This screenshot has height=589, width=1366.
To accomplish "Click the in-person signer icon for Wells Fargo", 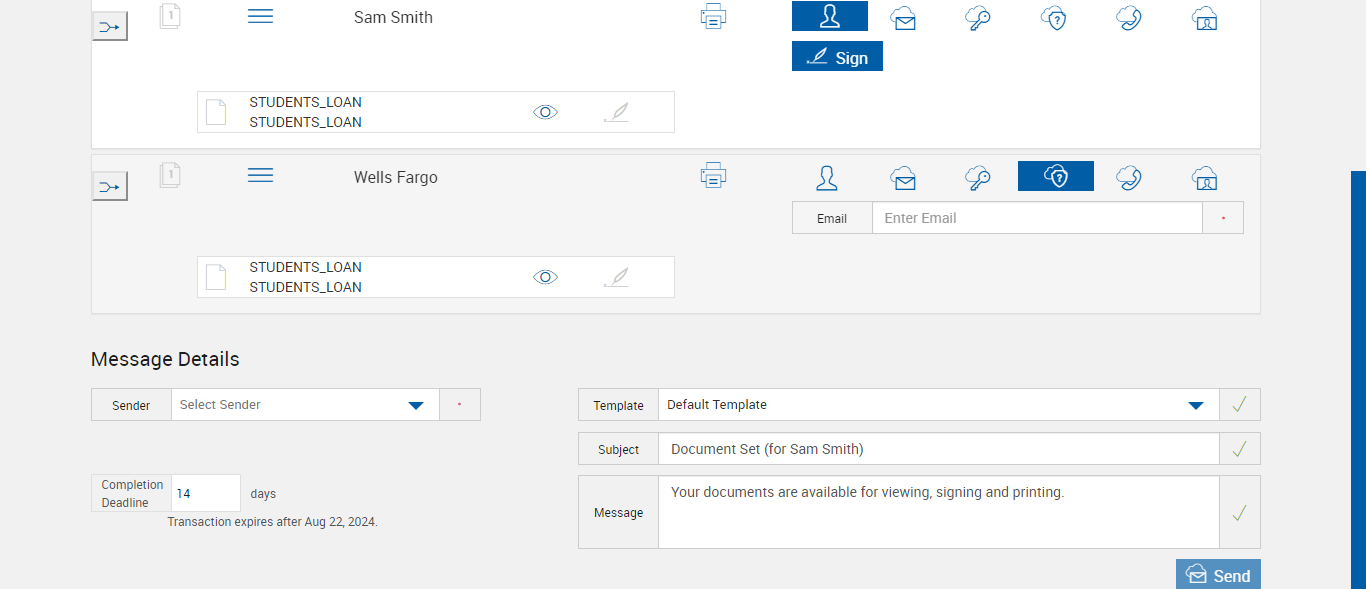I will [x=827, y=178].
